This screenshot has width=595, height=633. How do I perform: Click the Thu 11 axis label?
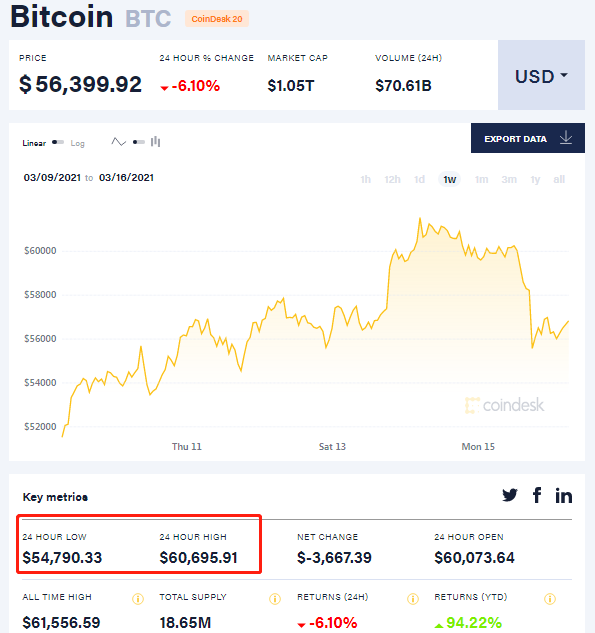coord(186,446)
